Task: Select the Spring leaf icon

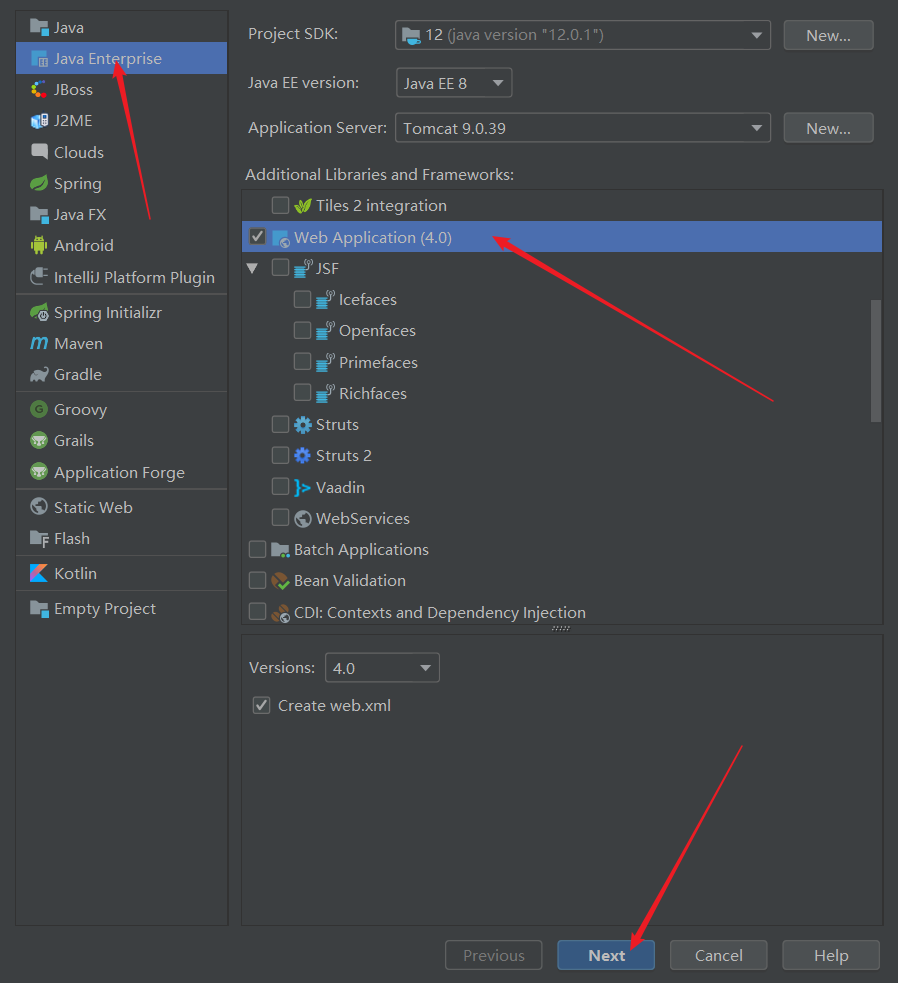Action: 39,183
